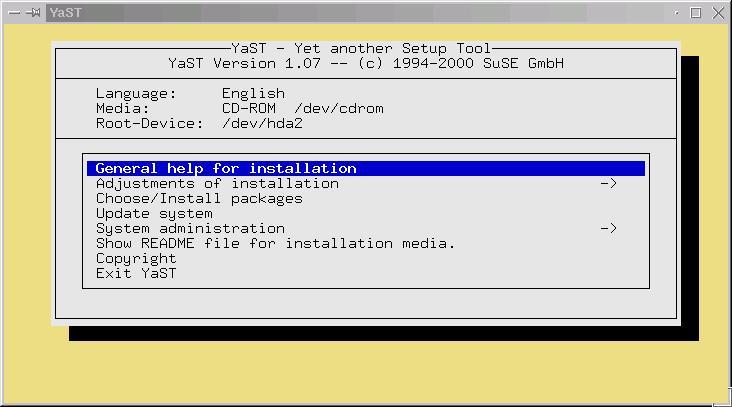This screenshot has height=407, width=732.
Task: Click the YaST Version 1.07 header line
Action: pos(366,64)
